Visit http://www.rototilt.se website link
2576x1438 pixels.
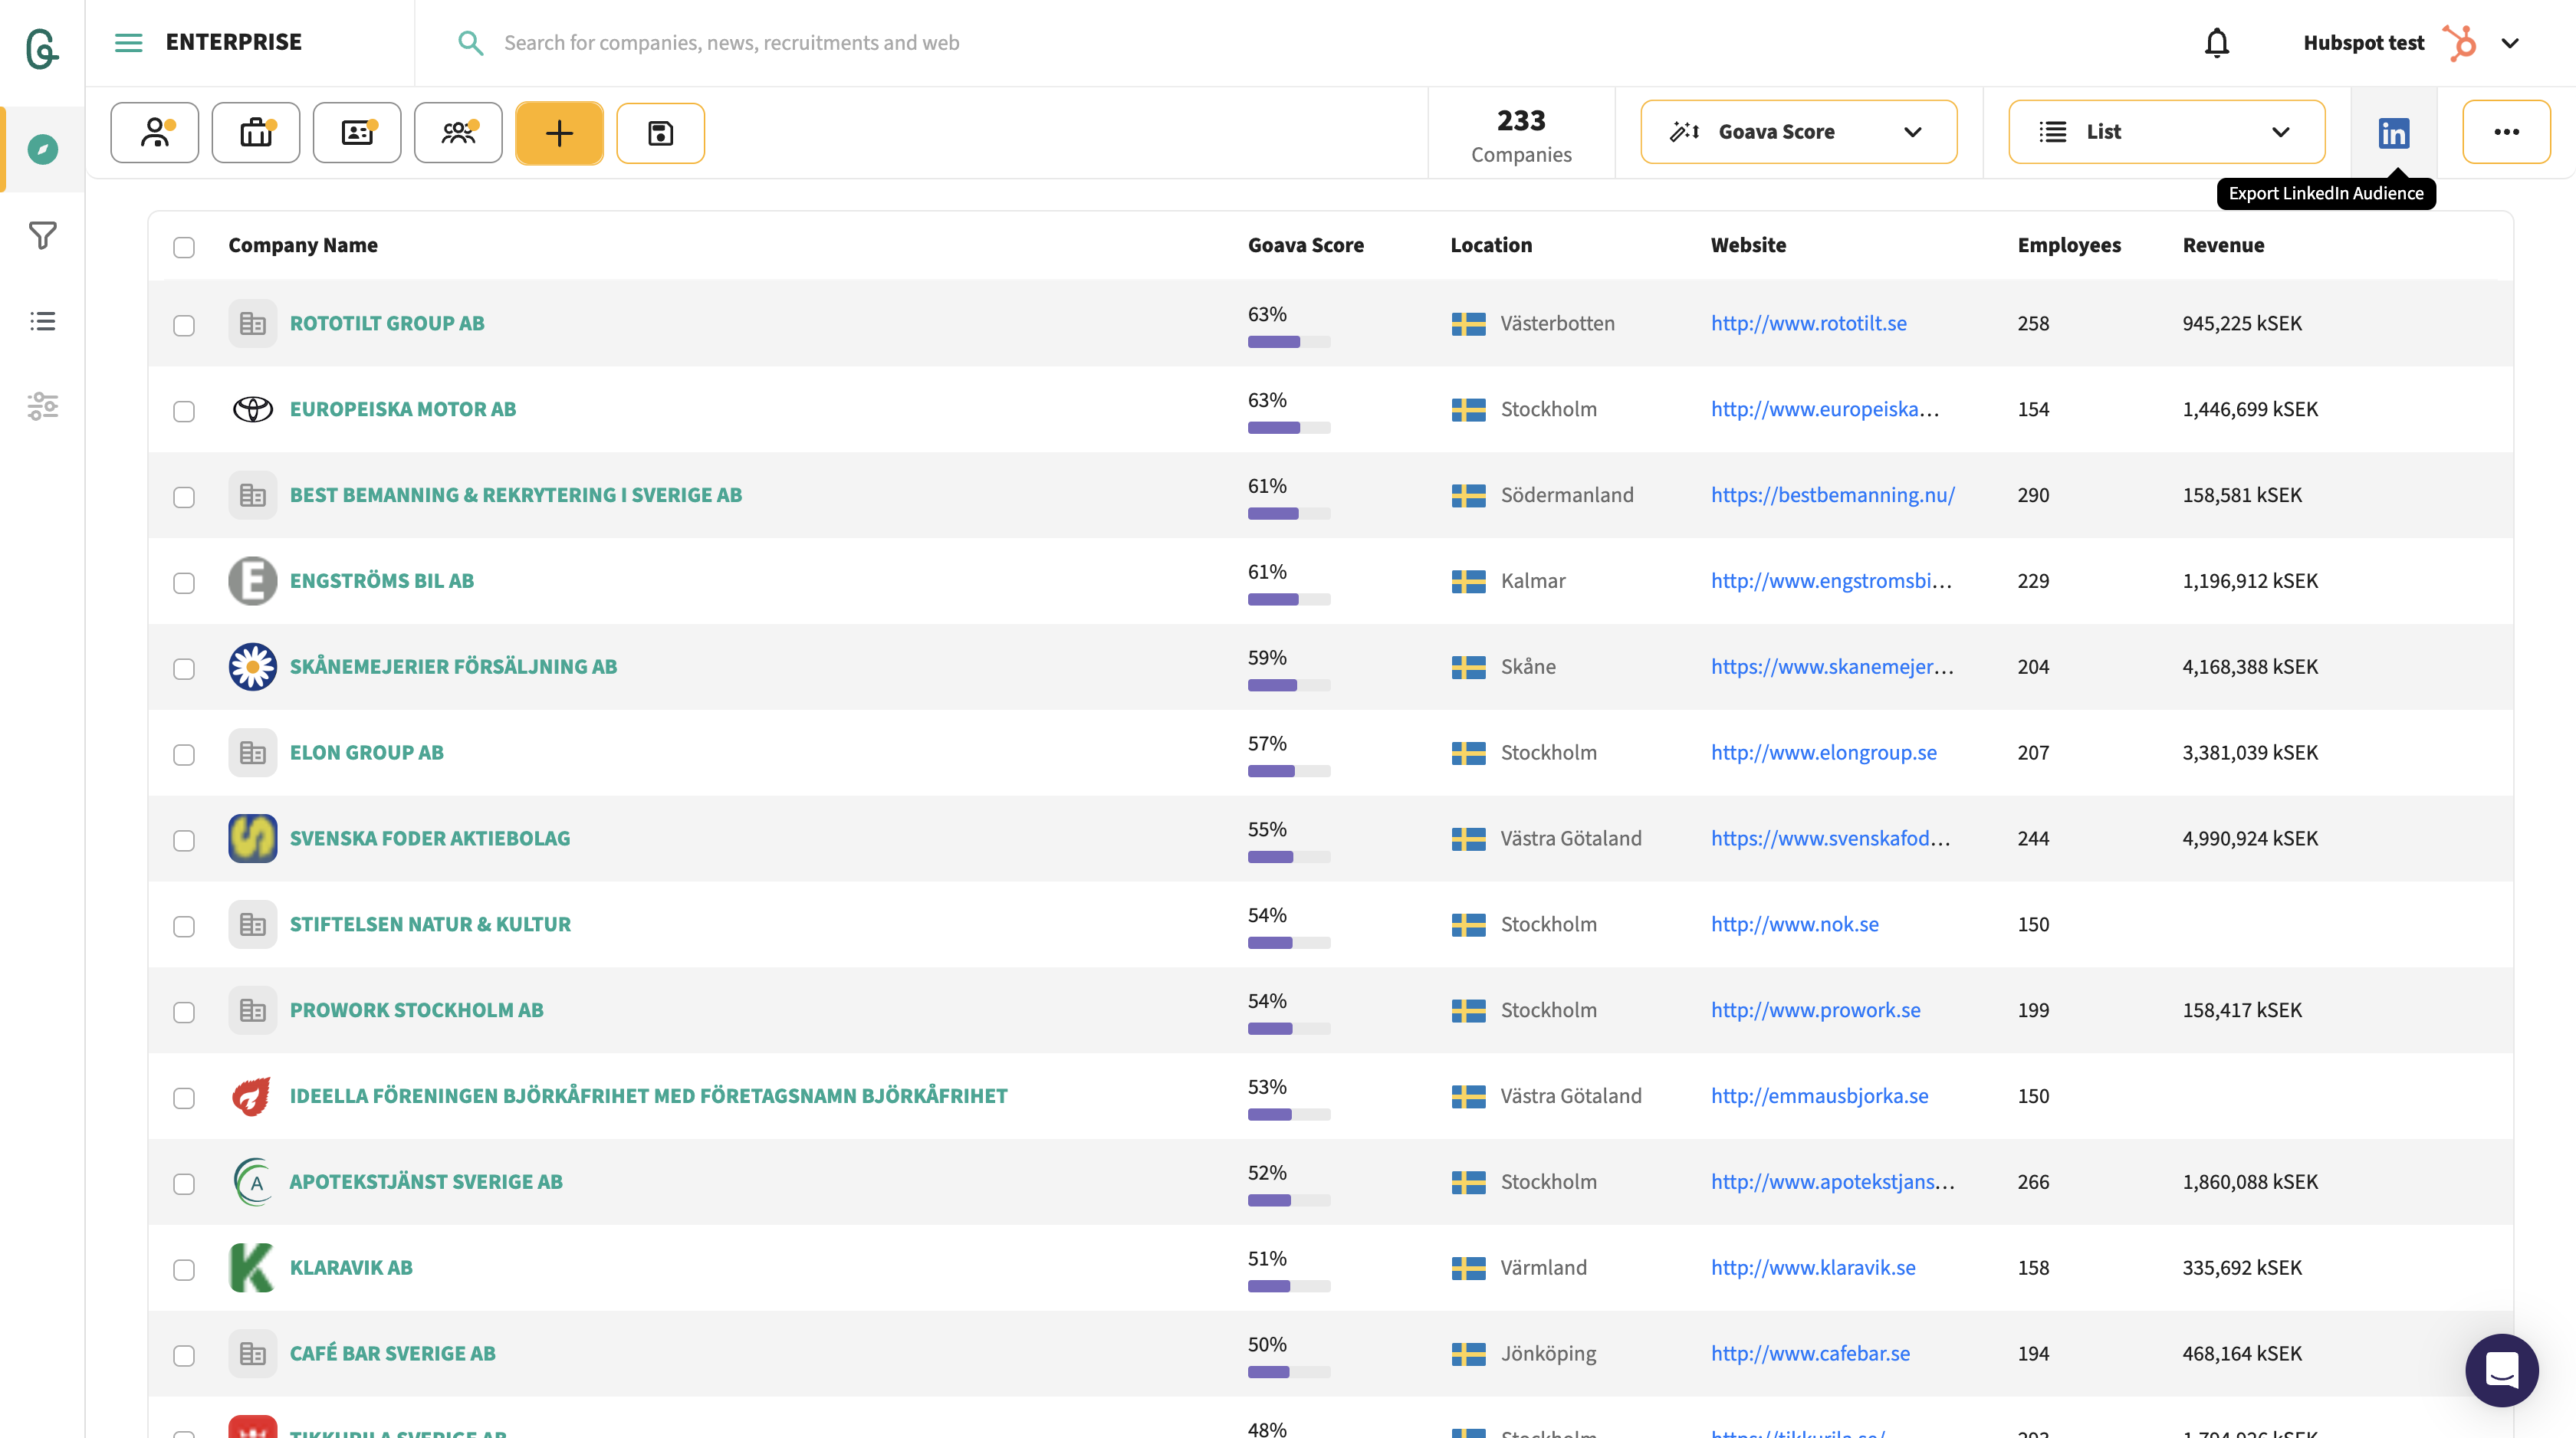pyautogui.click(x=1808, y=323)
